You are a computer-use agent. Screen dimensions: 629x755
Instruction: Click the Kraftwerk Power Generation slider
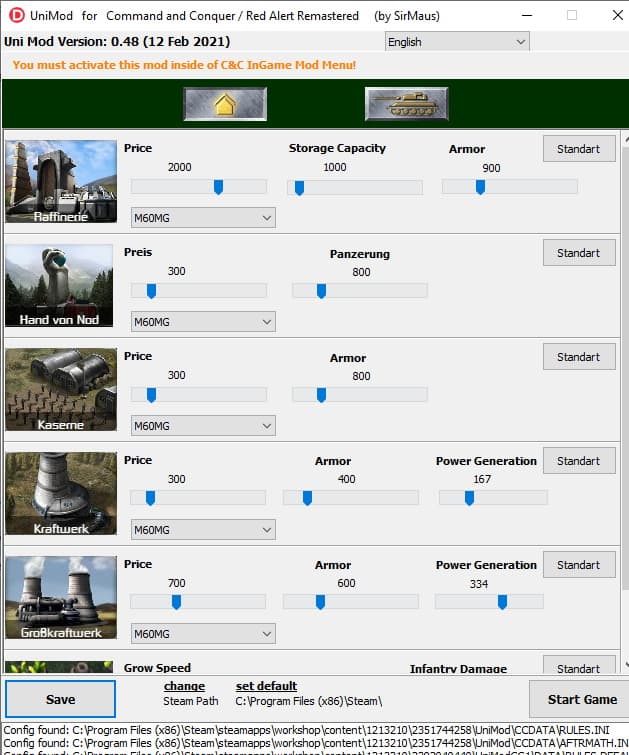493,498
